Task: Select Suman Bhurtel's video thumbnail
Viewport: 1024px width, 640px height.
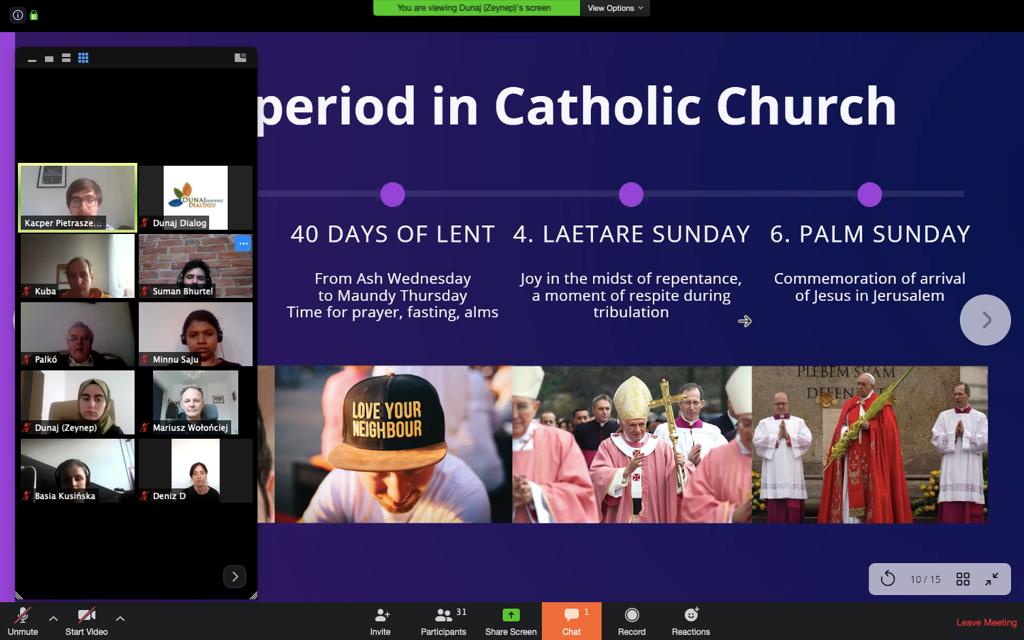Action: click(195, 266)
